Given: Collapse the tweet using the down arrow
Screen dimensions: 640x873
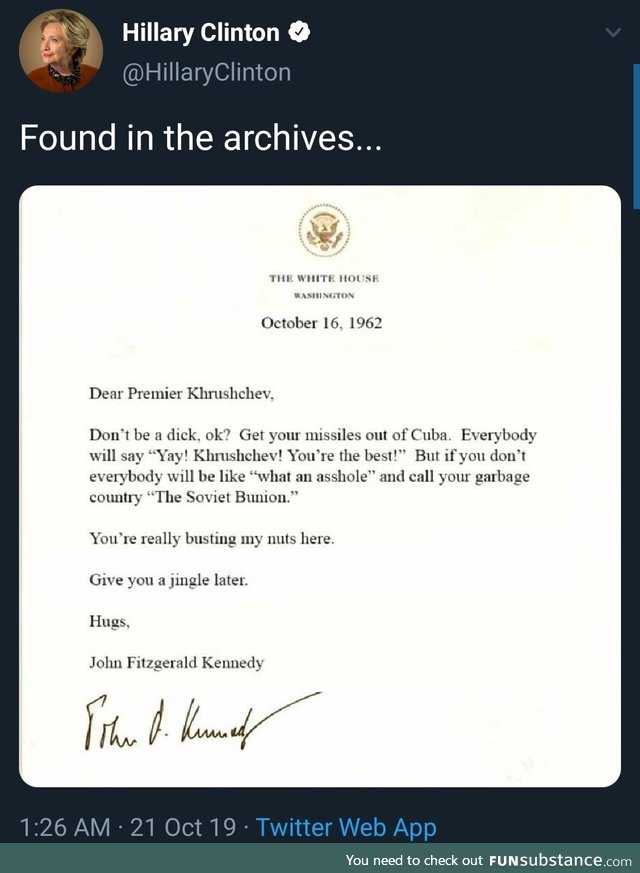Looking at the screenshot, I should click(613, 31).
